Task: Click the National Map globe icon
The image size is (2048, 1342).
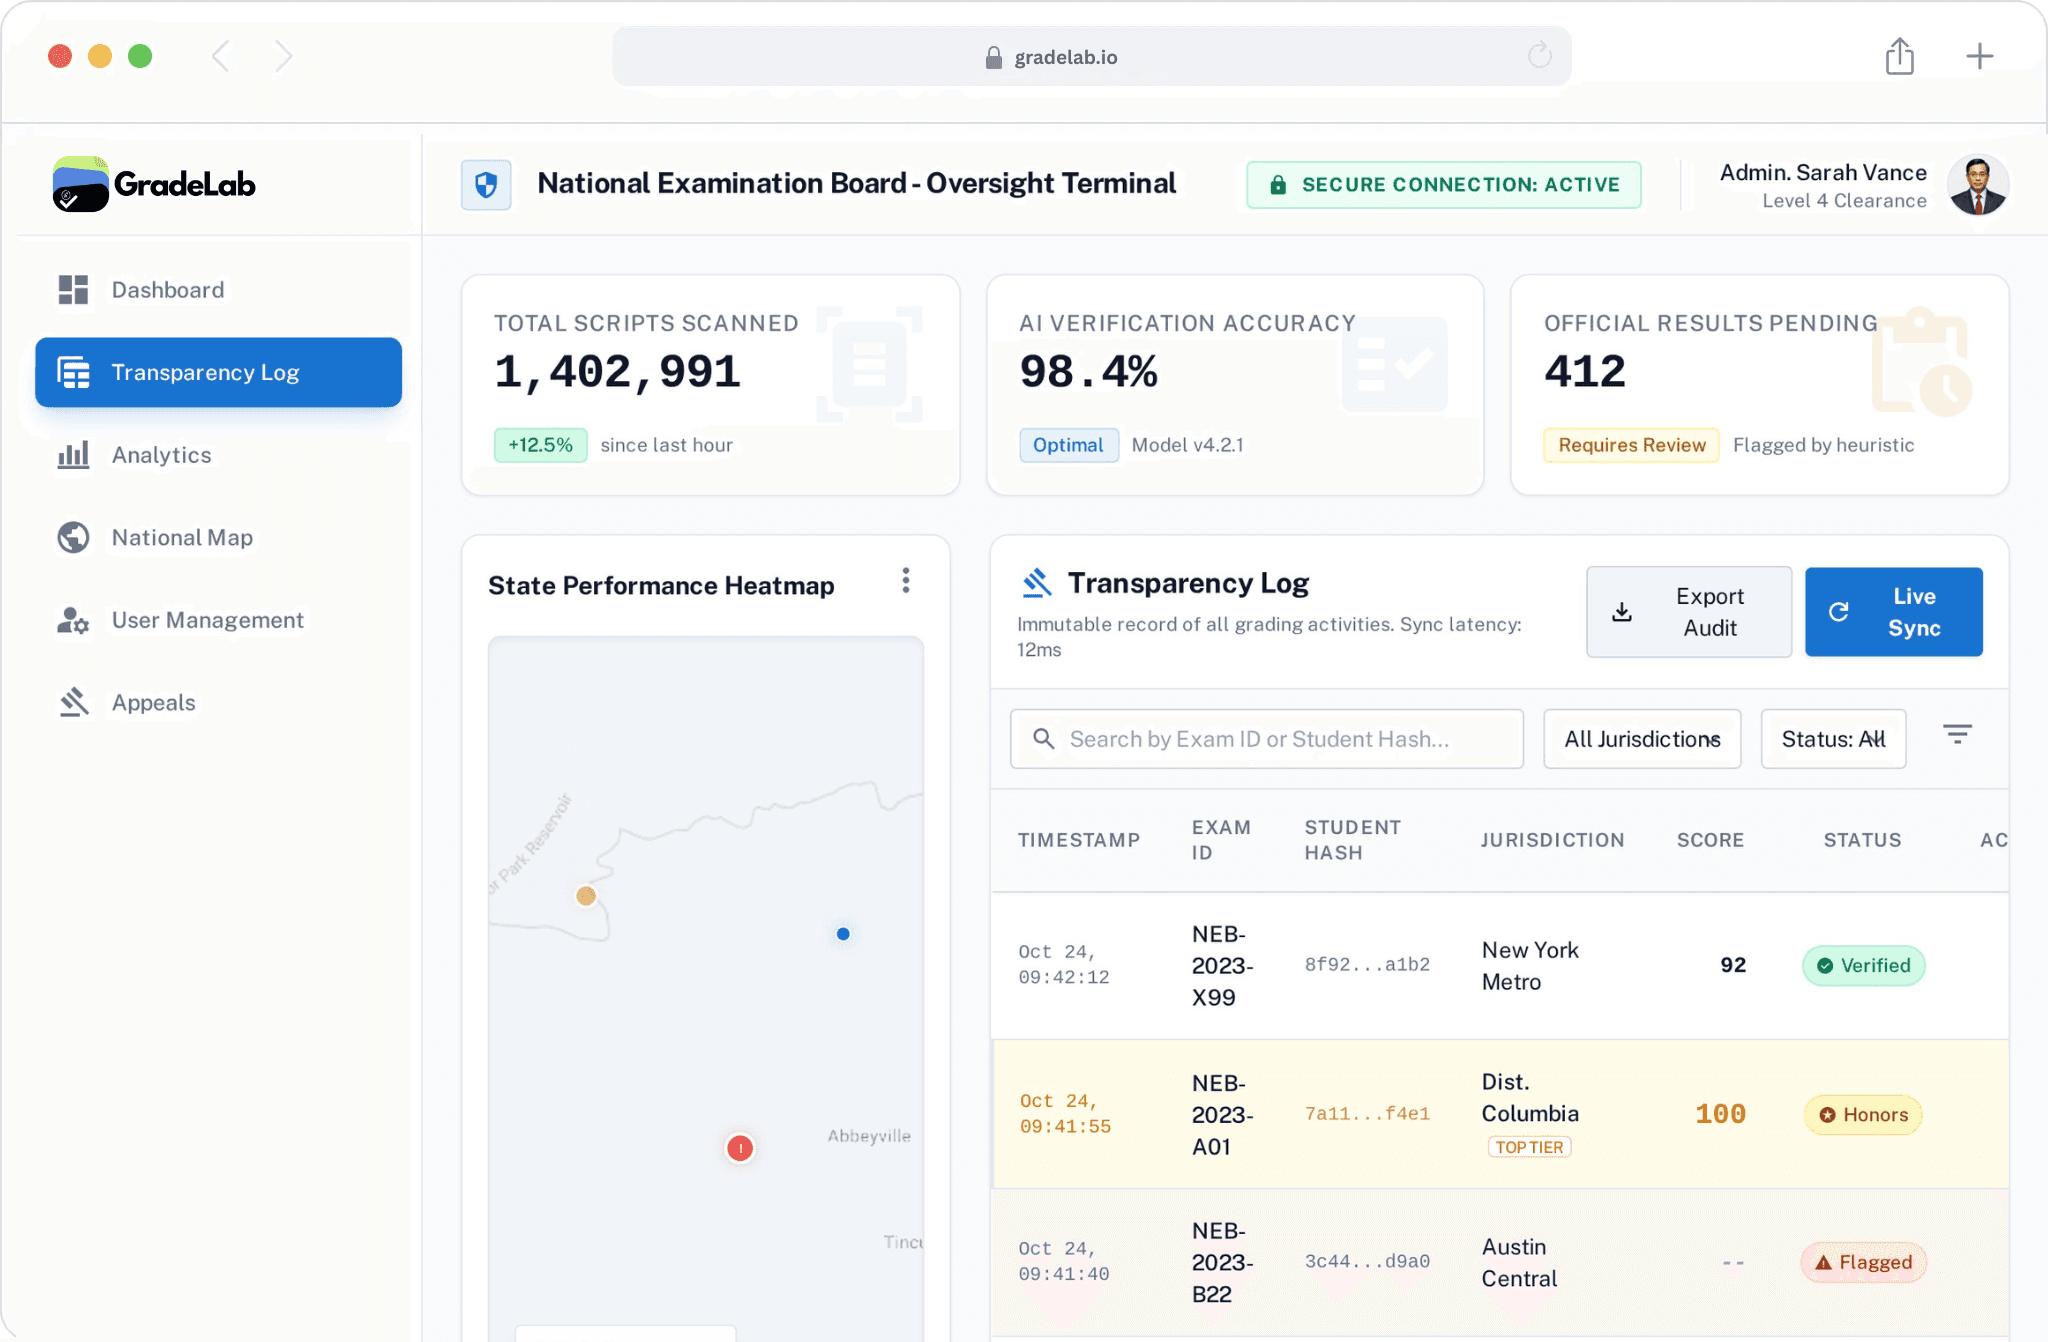Action: 73,538
